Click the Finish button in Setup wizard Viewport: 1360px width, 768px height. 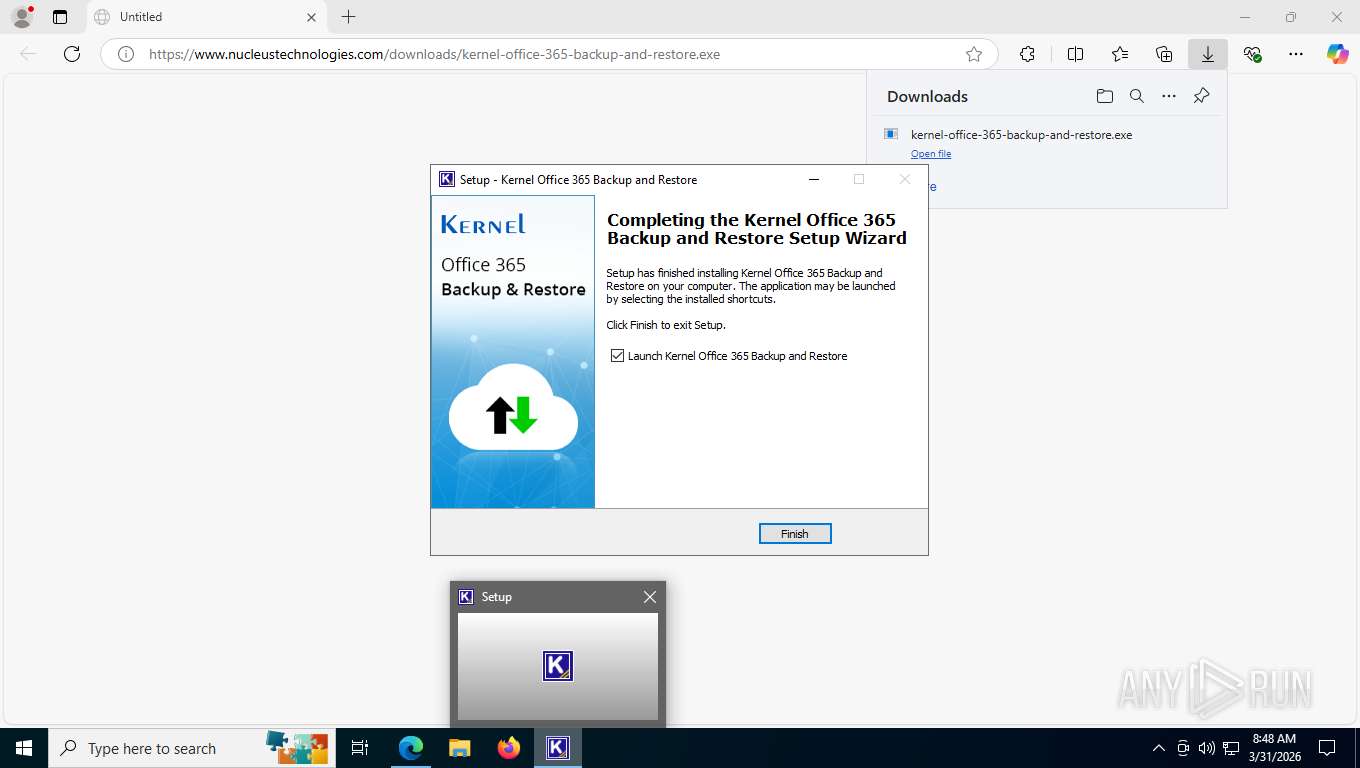click(x=795, y=534)
